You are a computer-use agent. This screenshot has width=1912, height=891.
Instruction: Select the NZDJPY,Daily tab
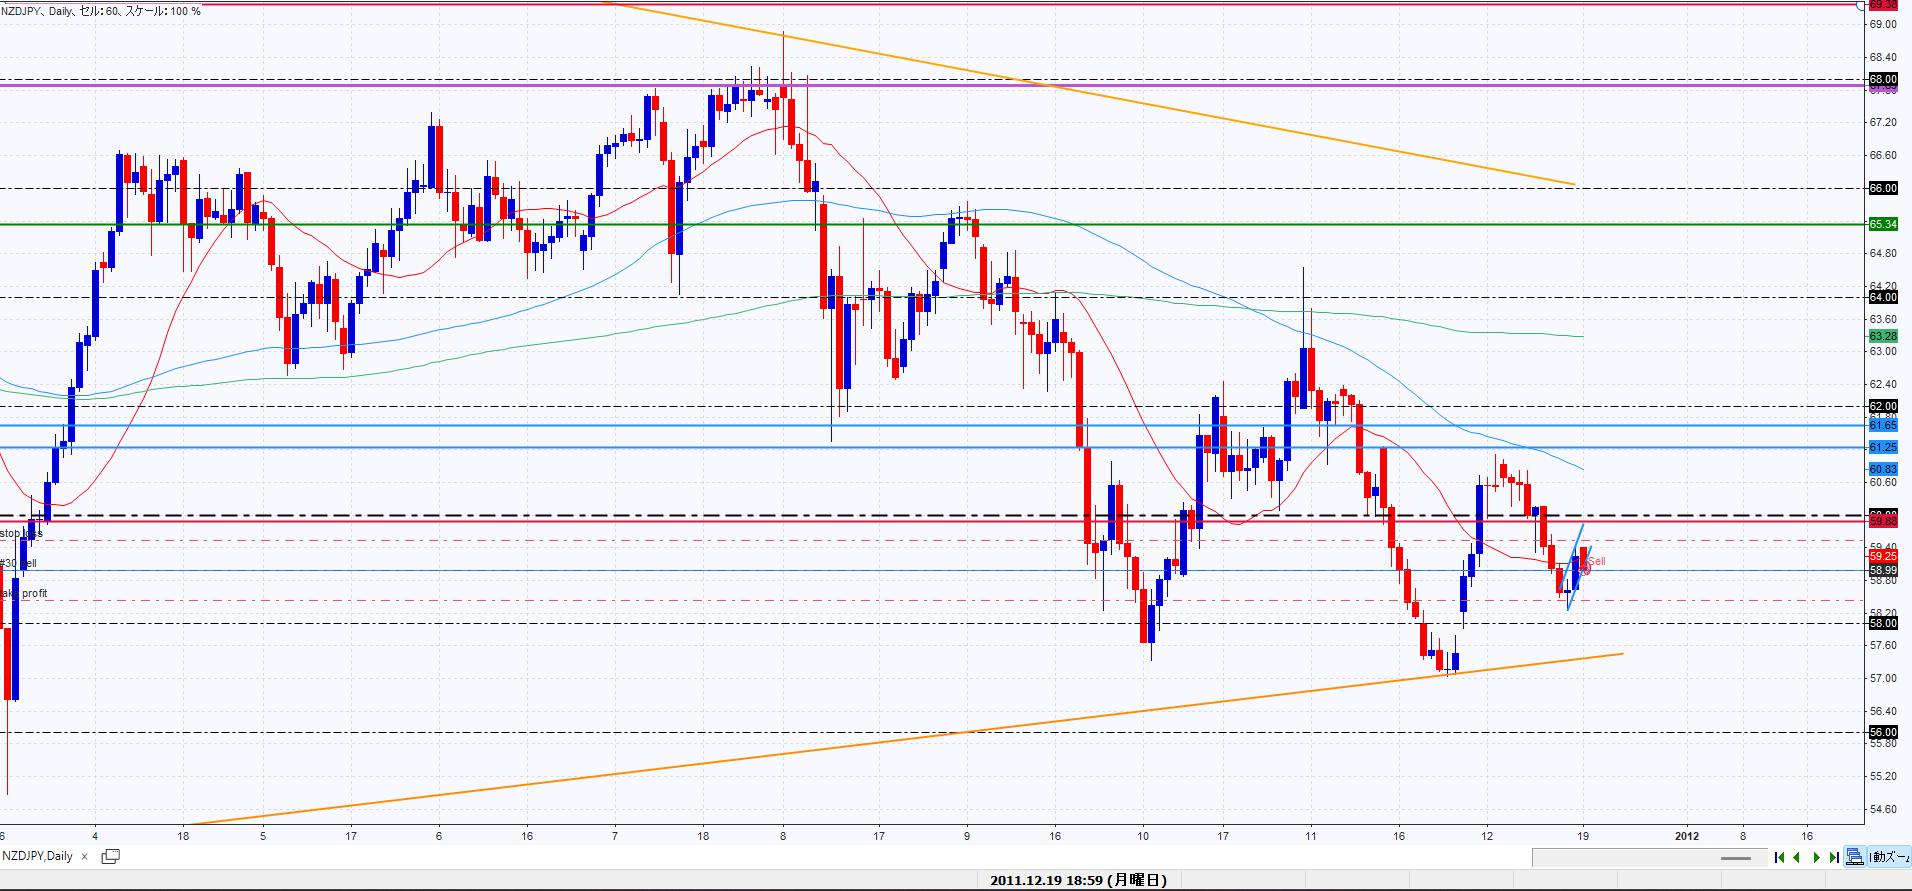[x=38, y=856]
